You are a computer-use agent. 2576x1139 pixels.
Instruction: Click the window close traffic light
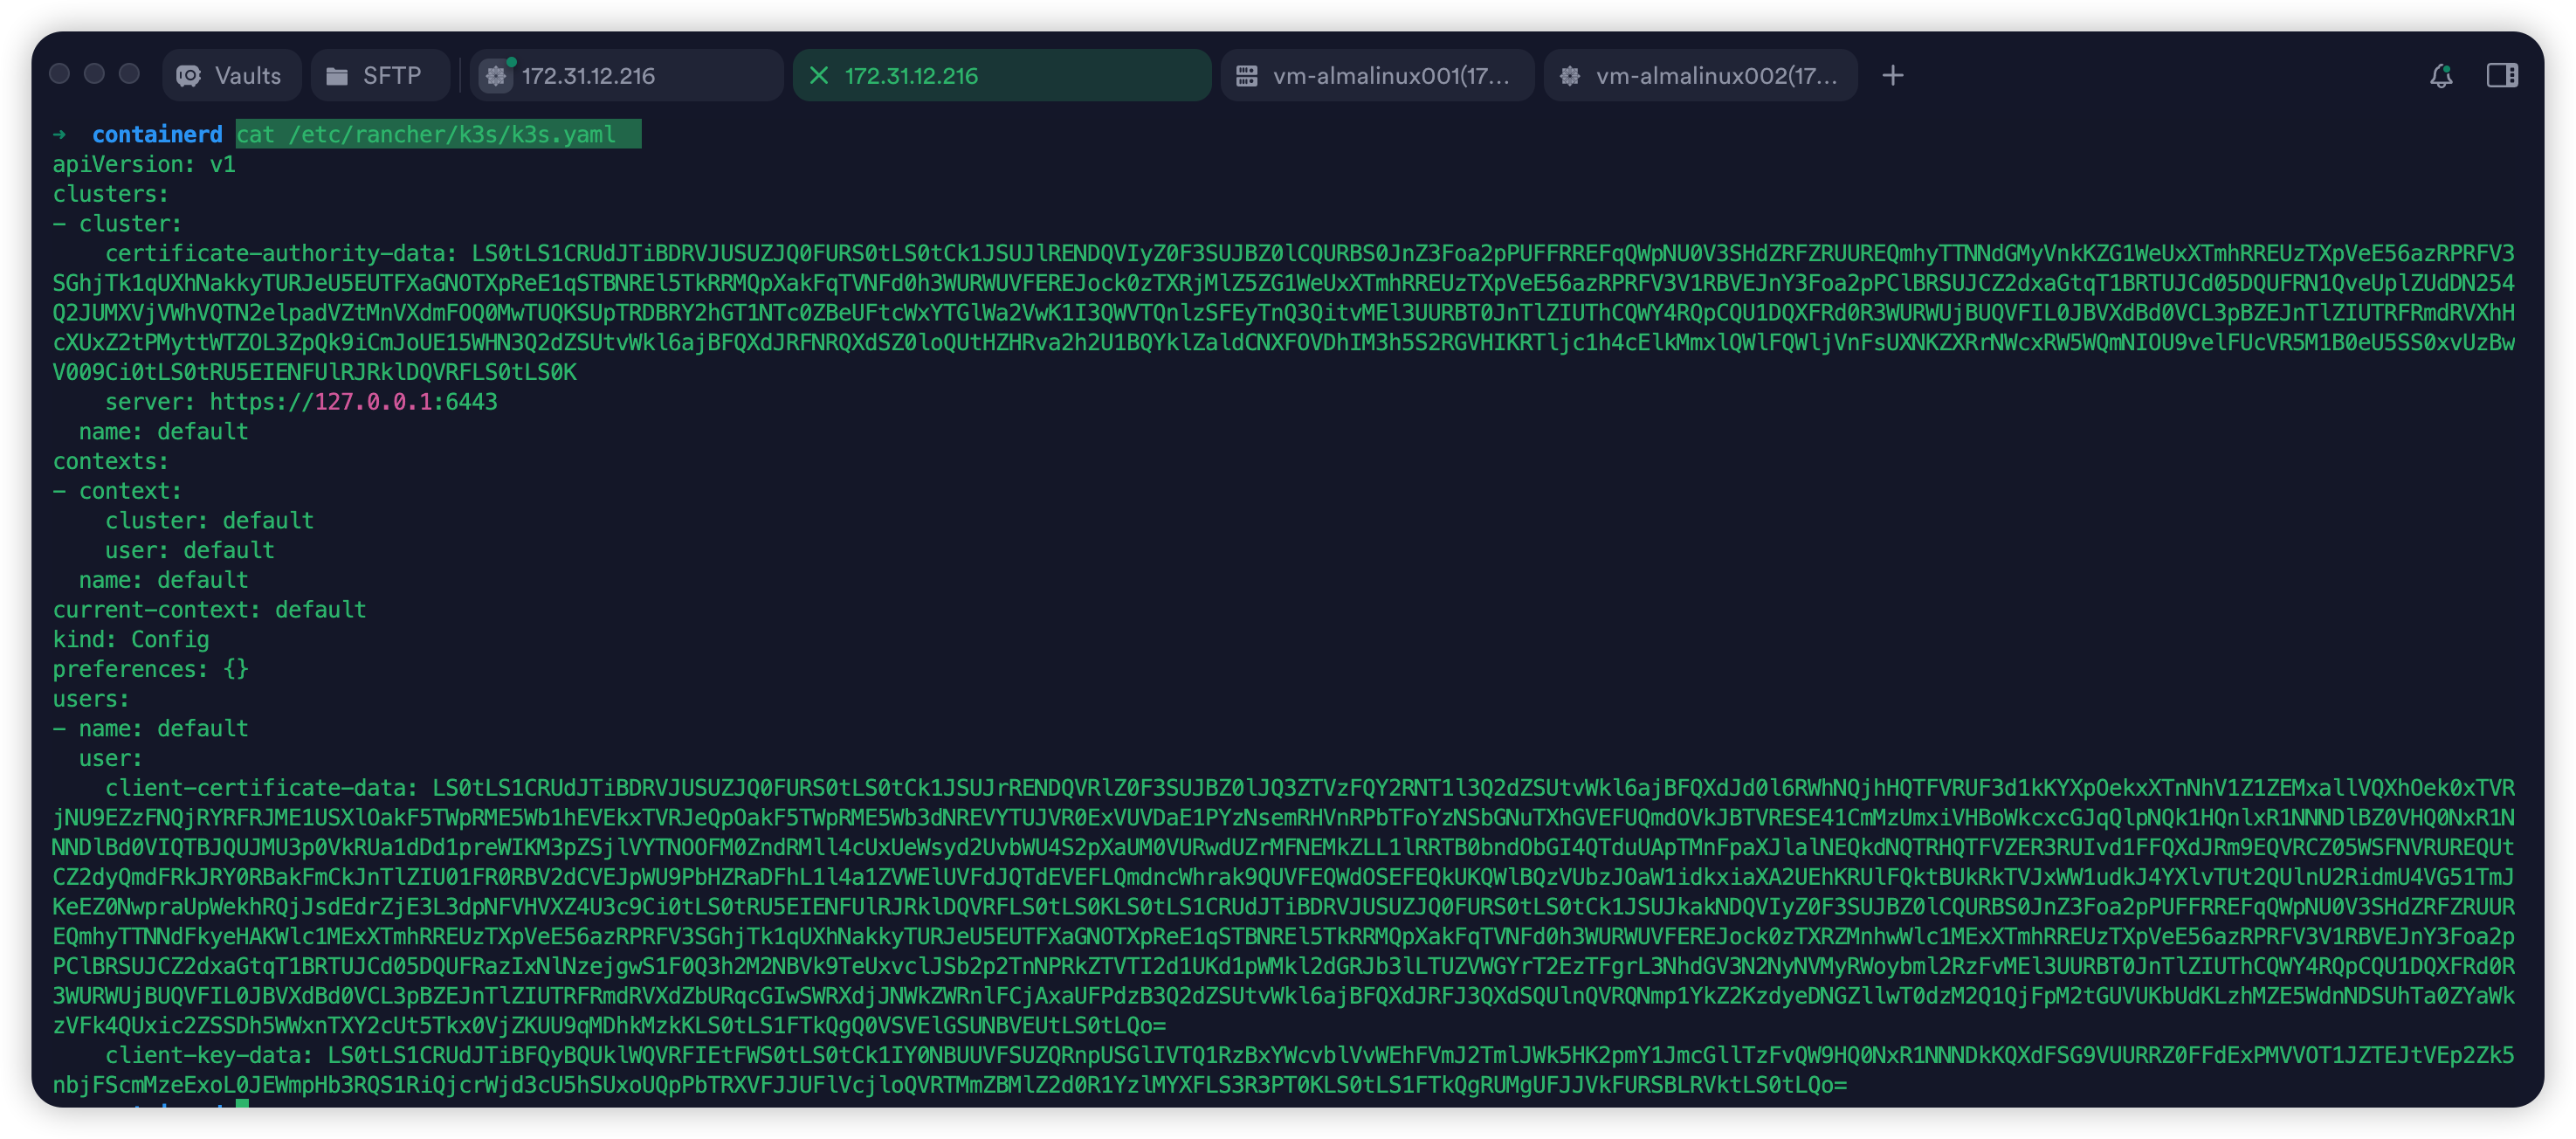(x=59, y=74)
